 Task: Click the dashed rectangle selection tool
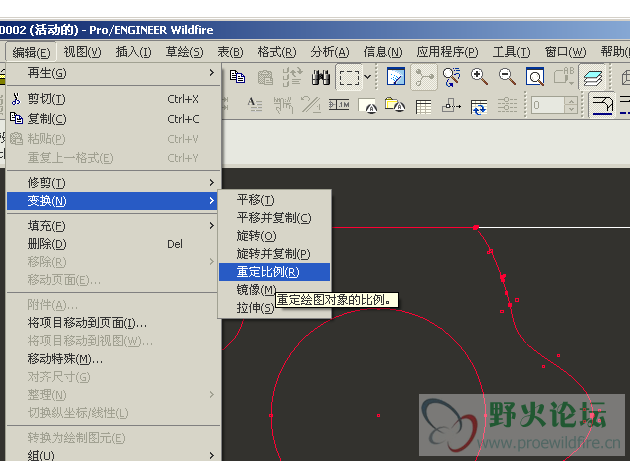point(349,77)
